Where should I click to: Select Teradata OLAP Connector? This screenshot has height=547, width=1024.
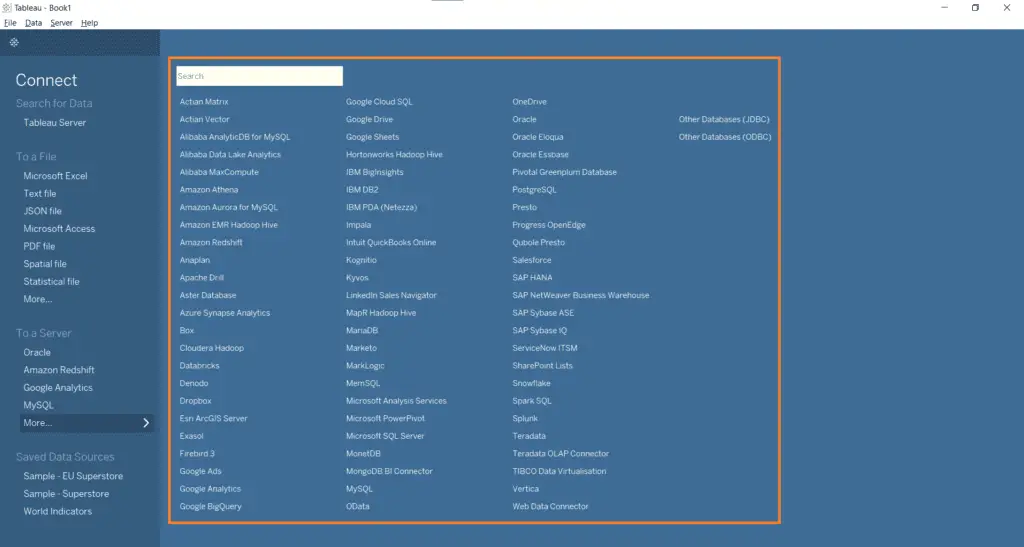(561, 454)
